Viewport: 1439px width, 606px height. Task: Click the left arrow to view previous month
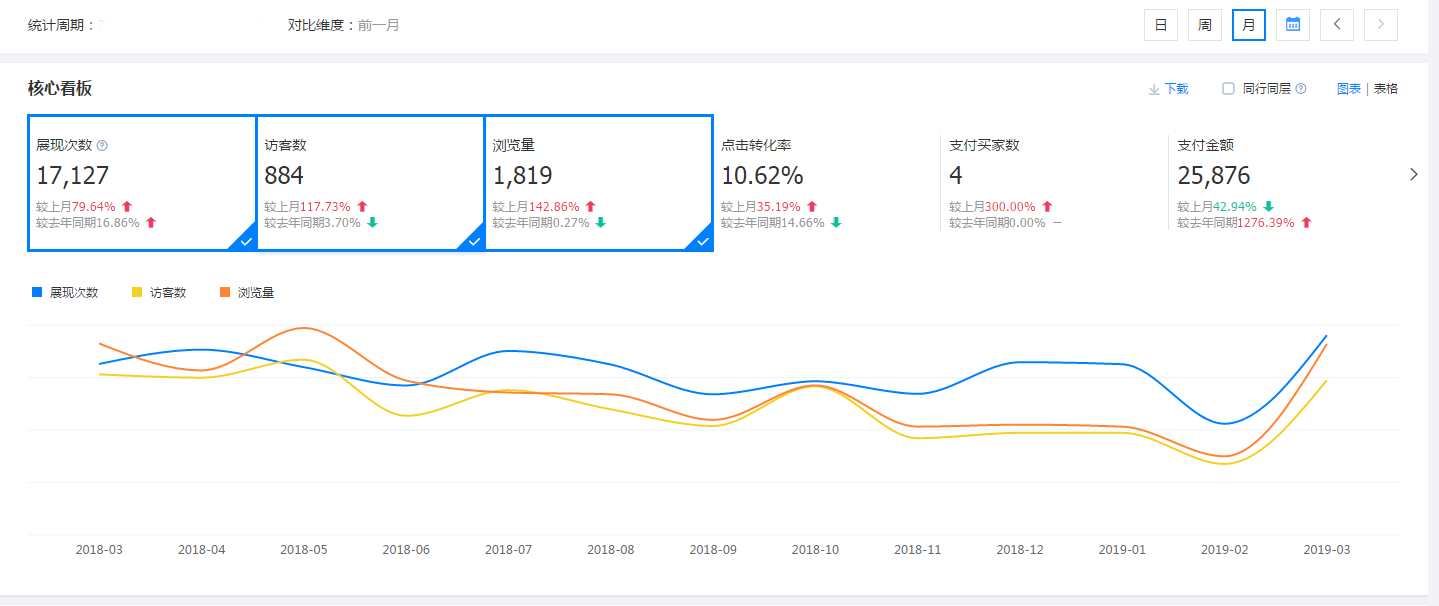click(1336, 24)
